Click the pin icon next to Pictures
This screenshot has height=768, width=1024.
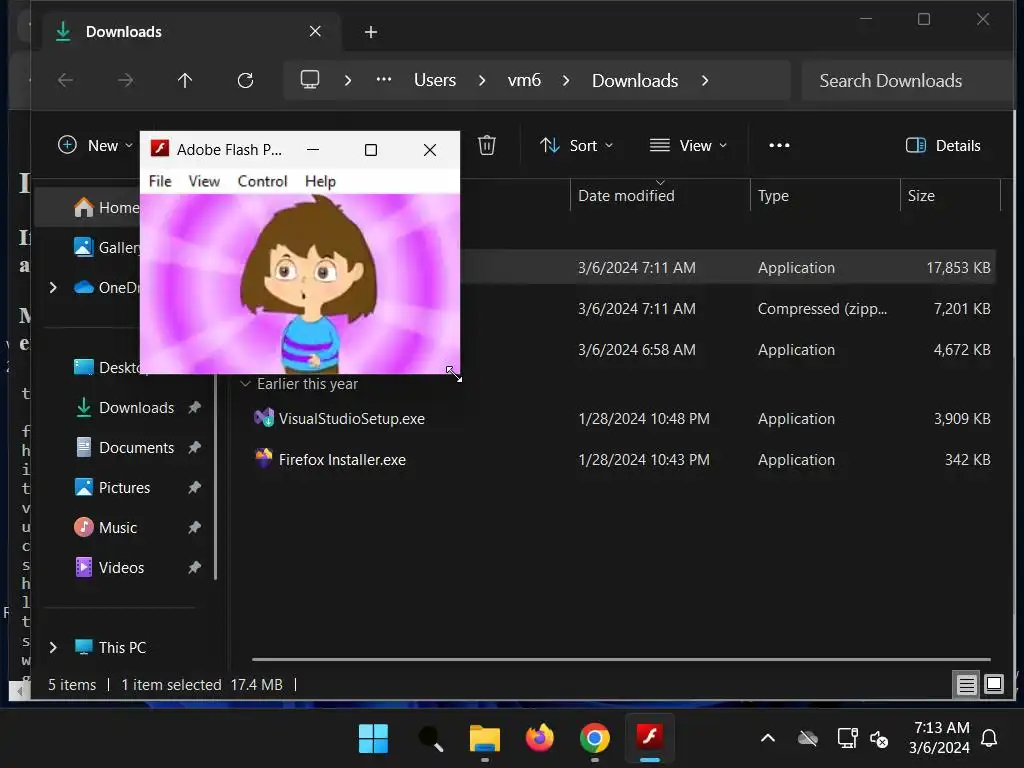(x=194, y=487)
